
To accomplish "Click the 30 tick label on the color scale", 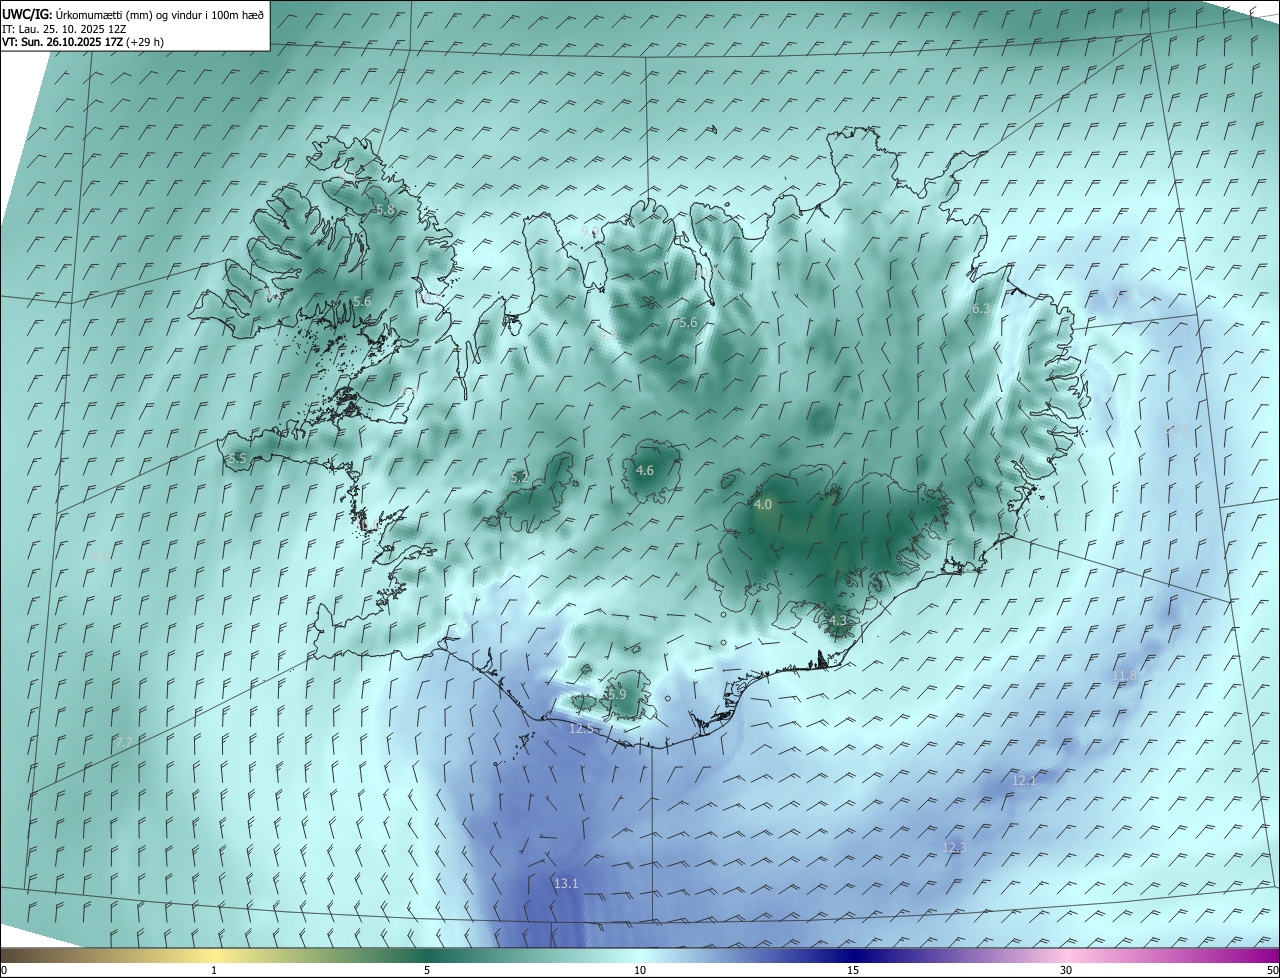I will pos(1066,970).
